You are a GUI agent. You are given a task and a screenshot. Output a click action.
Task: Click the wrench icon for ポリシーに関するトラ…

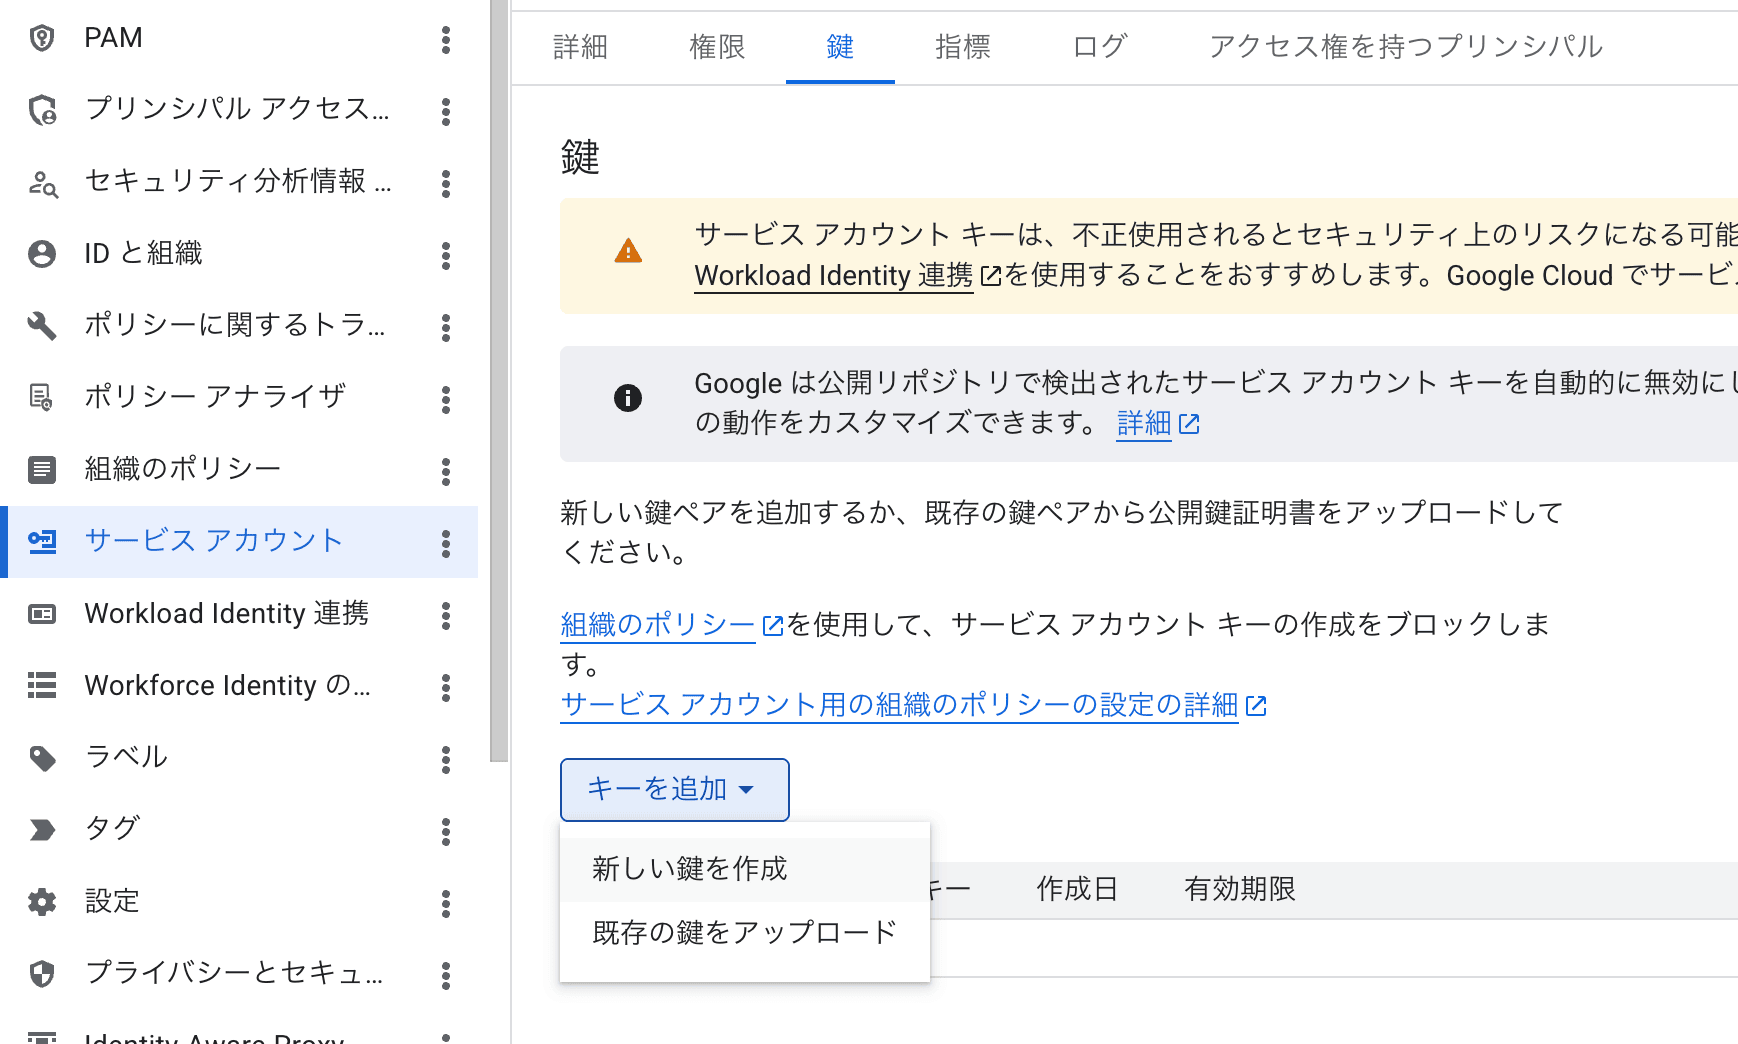[x=42, y=326]
